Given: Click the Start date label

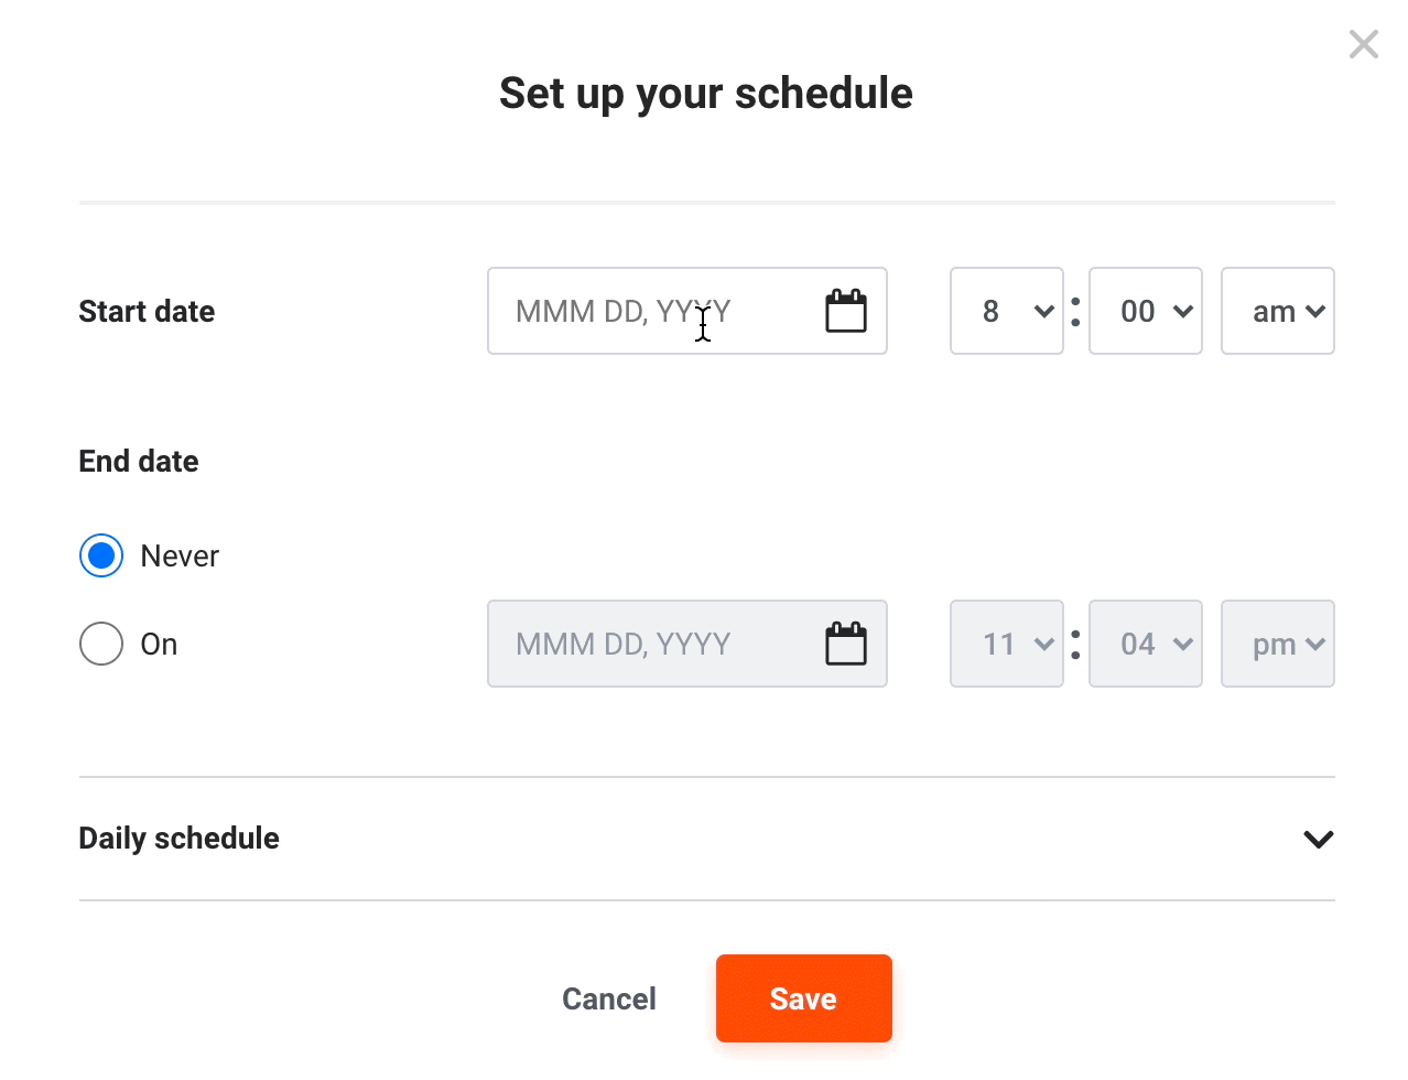Looking at the screenshot, I should click(147, 311).
